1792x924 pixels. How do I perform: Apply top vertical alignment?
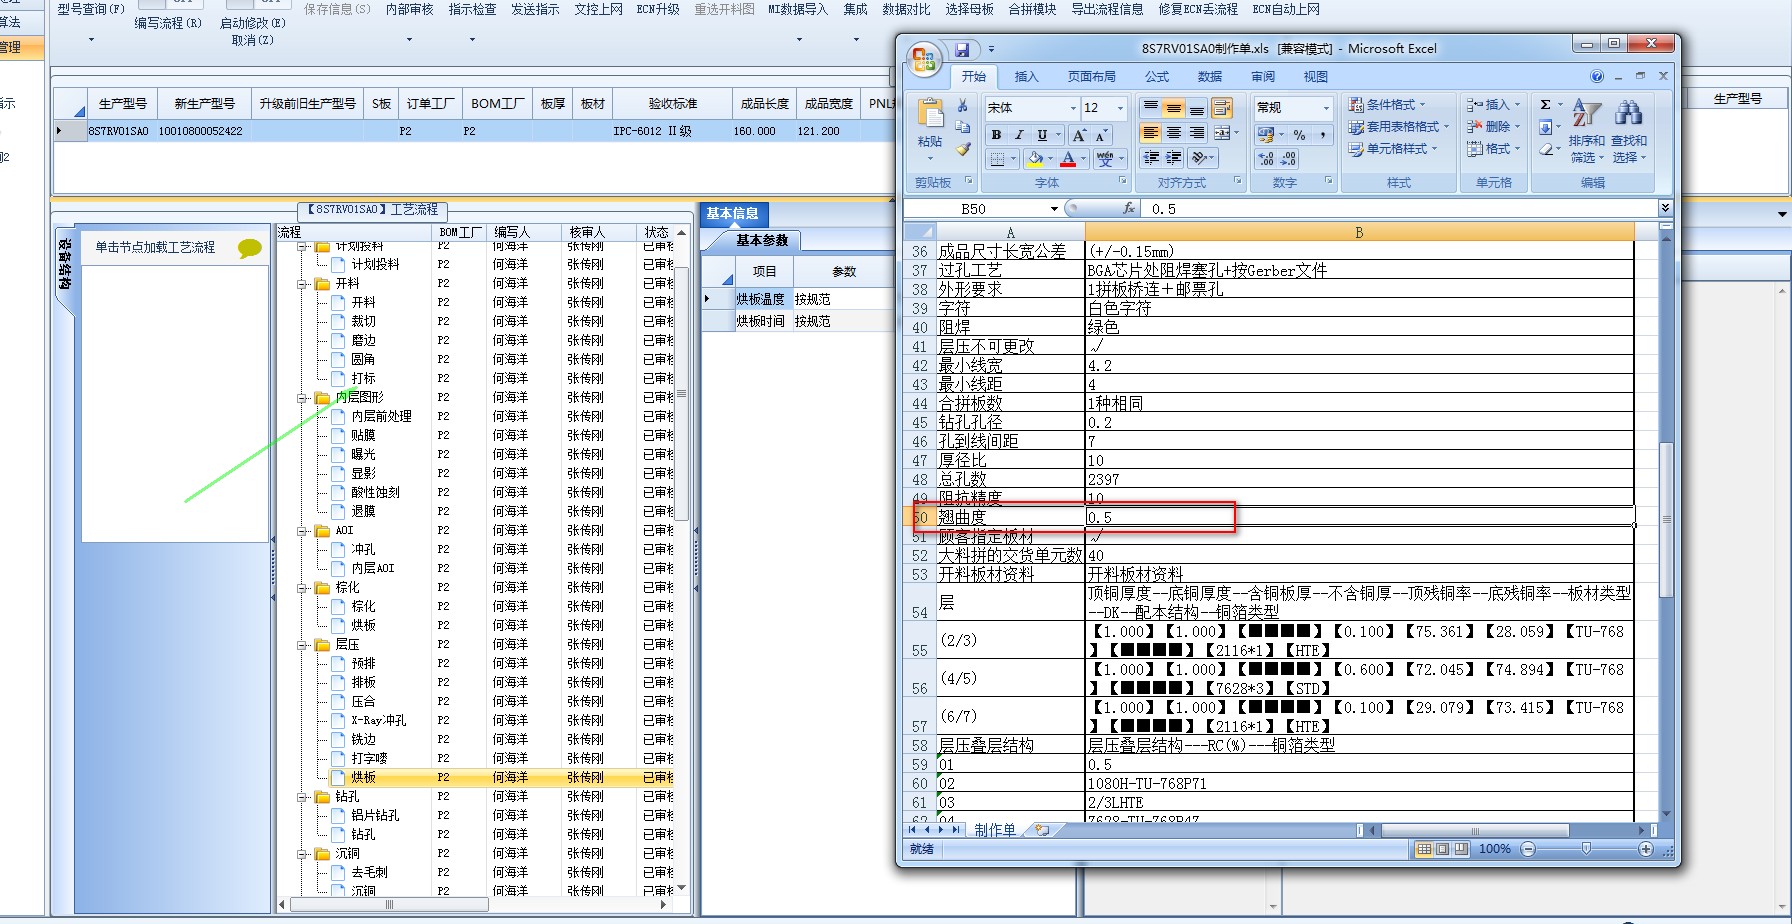click(x=1151, y=108)
